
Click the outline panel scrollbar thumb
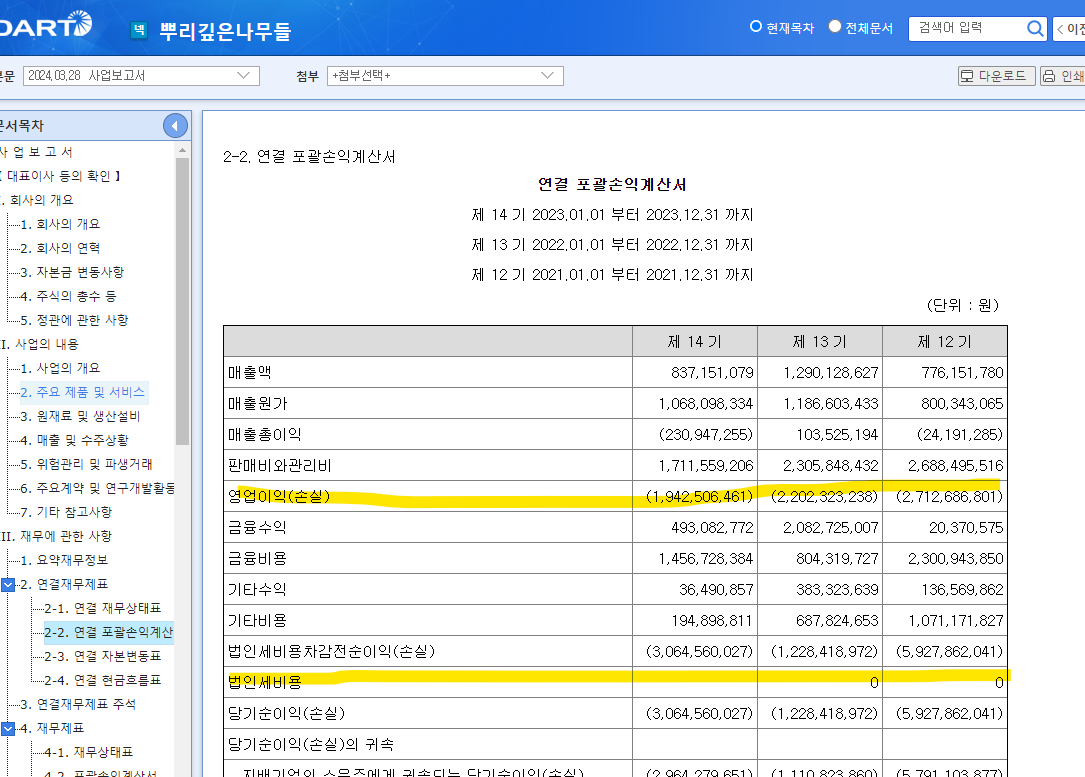coord(182,301)
